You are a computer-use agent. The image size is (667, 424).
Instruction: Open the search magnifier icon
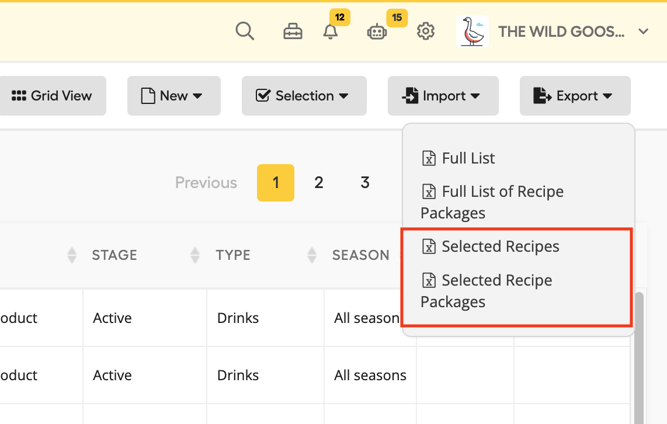pos(245,31)
